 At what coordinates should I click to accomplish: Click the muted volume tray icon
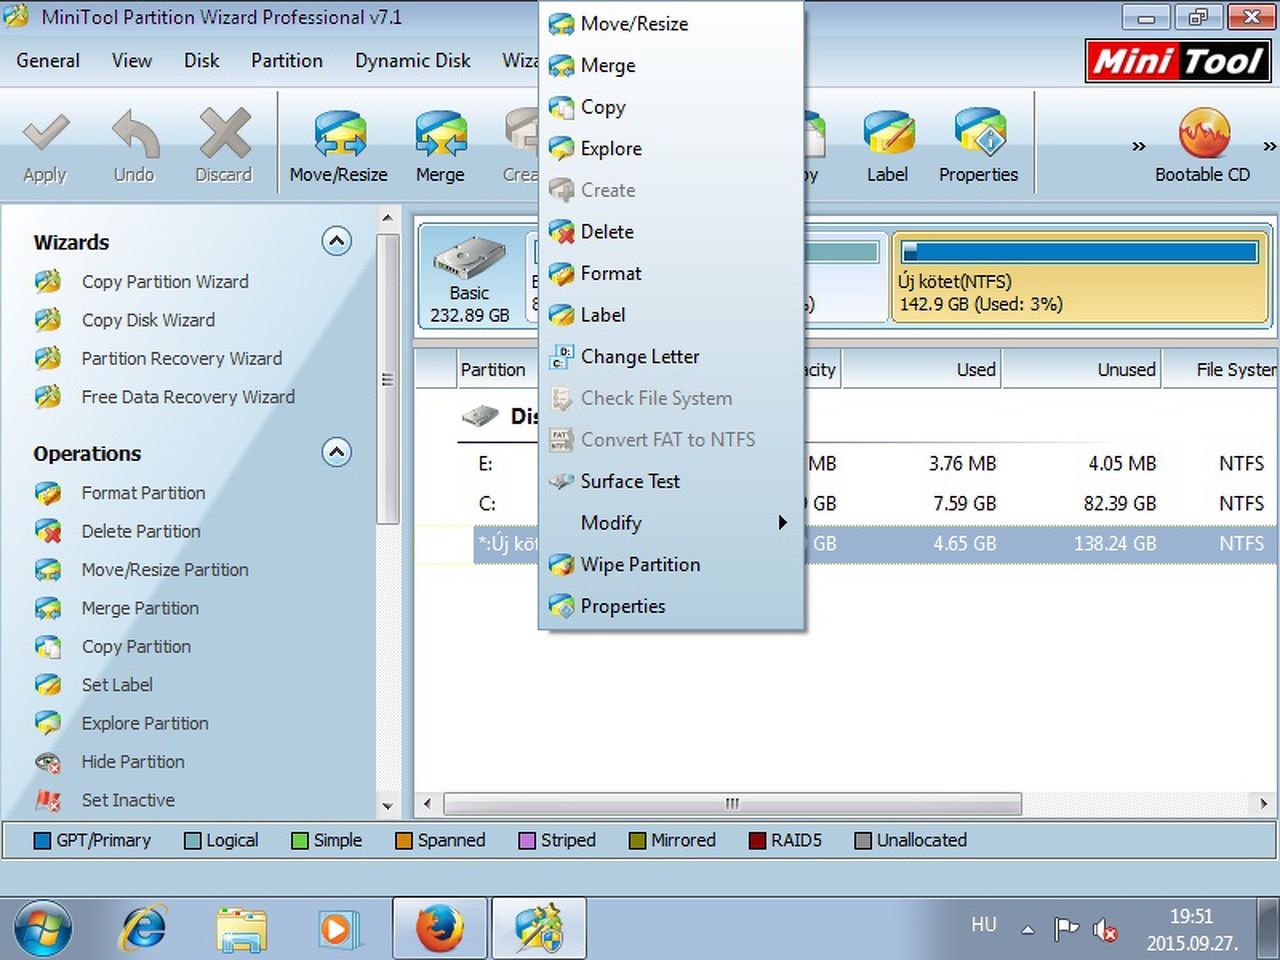coord(1105,931)
